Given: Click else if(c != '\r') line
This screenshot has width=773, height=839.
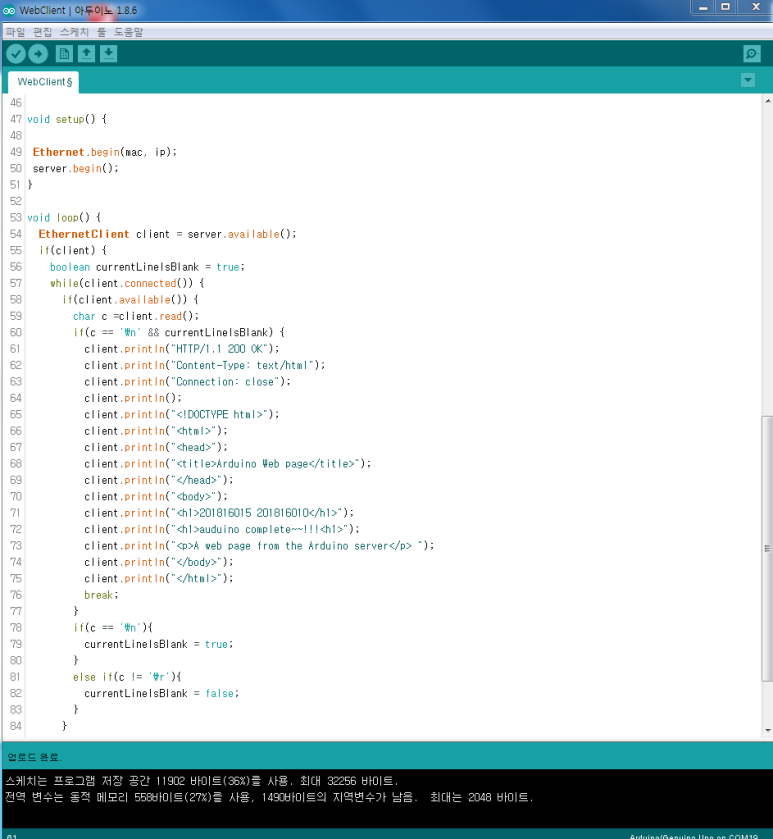Looking at the screenshot, I should click(x=127, y=677).
